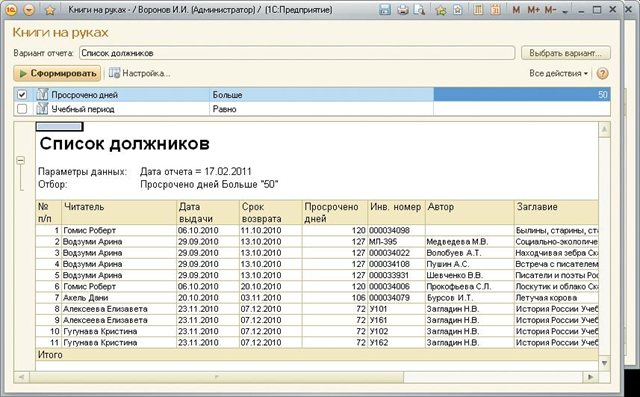Viewport: 640px width, 397px height.
Task: Click the 1C application logo icon
Action: coord(11,10)
